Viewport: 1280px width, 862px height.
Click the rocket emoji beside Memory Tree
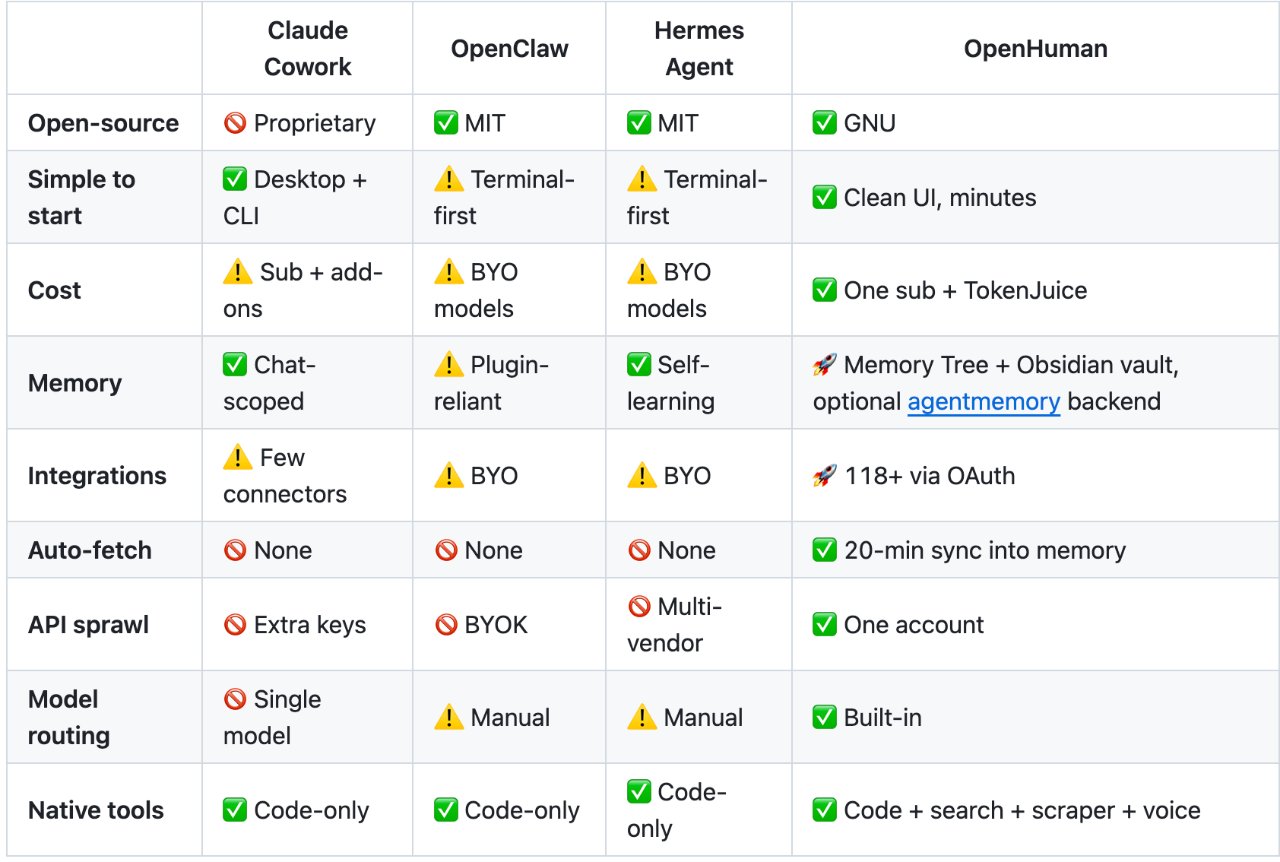(825, 366)
